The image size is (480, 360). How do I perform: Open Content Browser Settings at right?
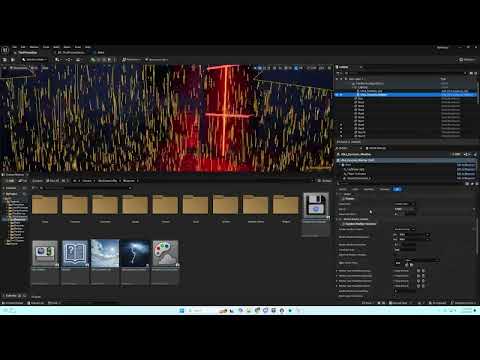(x=325, y=181)
